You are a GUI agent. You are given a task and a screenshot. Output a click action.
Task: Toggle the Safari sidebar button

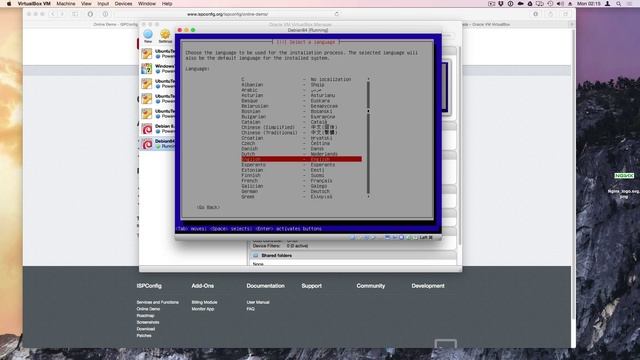coord(76,14)
